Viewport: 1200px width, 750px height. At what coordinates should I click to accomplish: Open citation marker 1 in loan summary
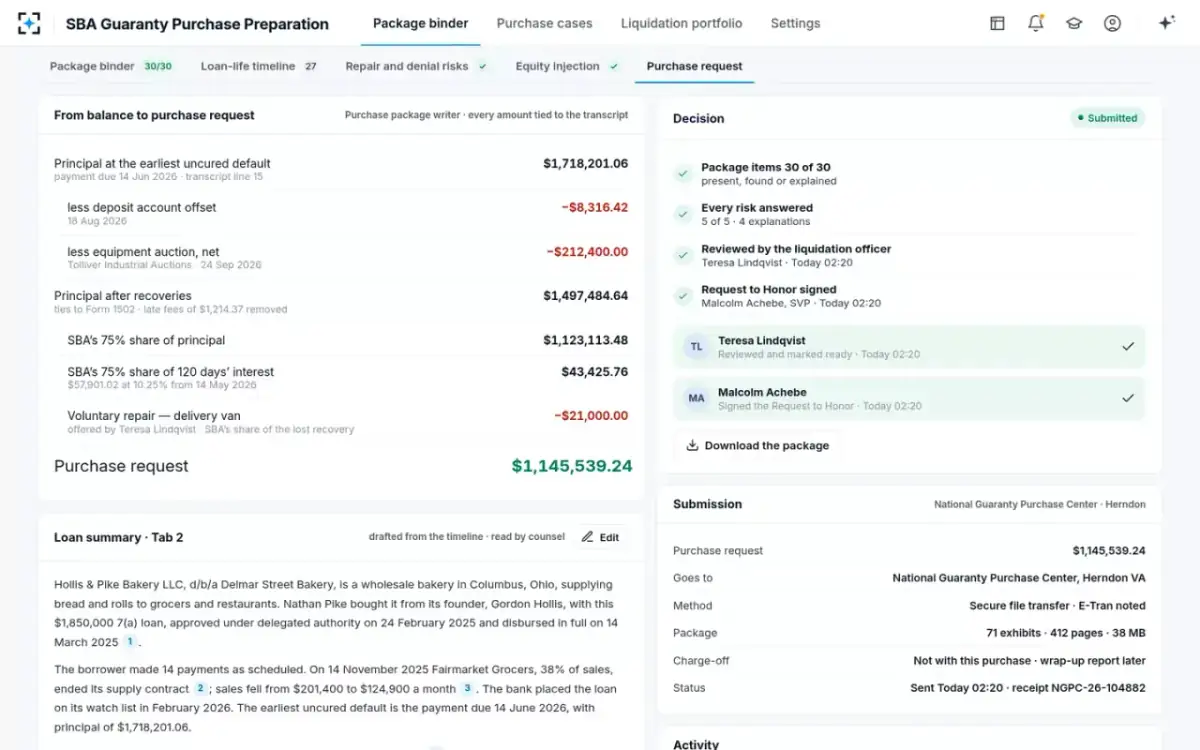(x=130, y=641)
